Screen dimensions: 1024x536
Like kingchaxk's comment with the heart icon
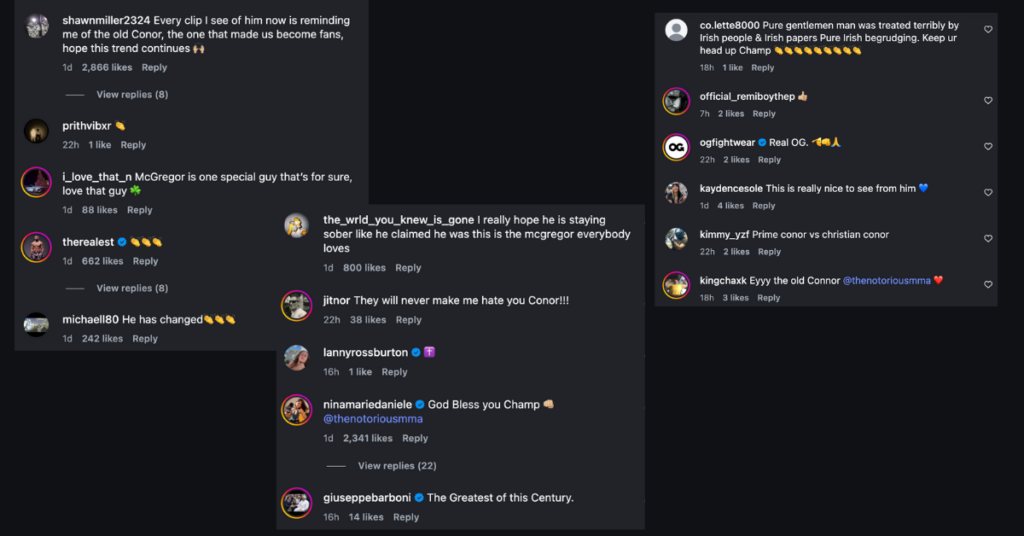[x=988, y=285]
